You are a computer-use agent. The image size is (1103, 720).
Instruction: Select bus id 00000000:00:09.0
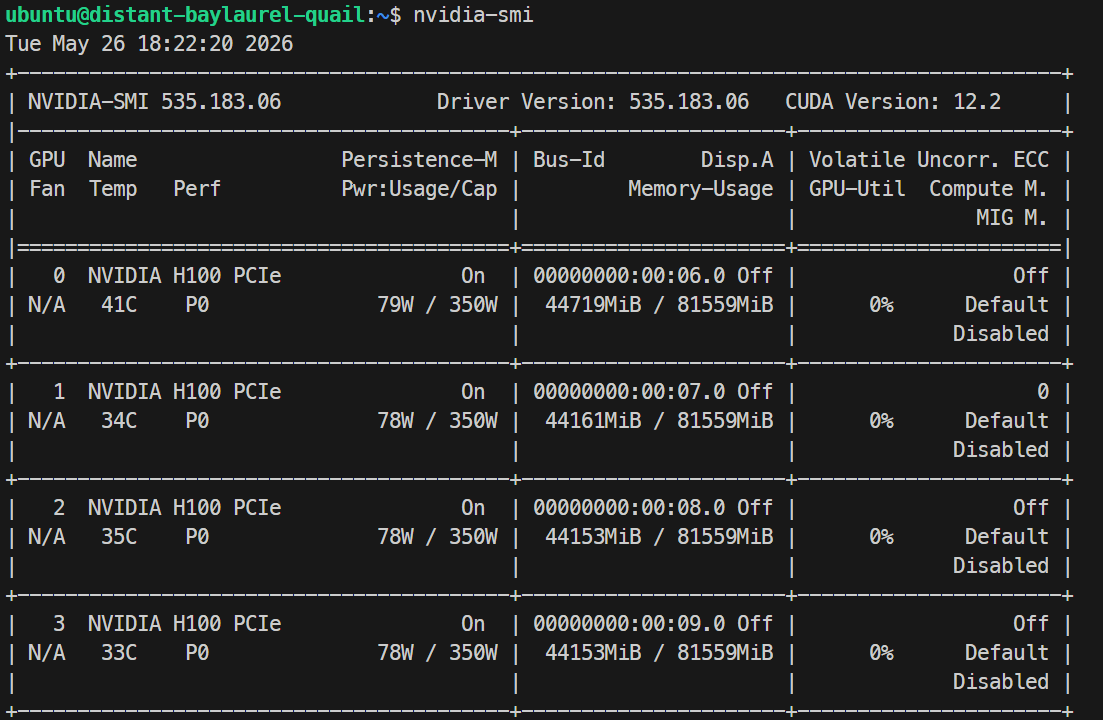pyautogui.click(x=629, y=624)
